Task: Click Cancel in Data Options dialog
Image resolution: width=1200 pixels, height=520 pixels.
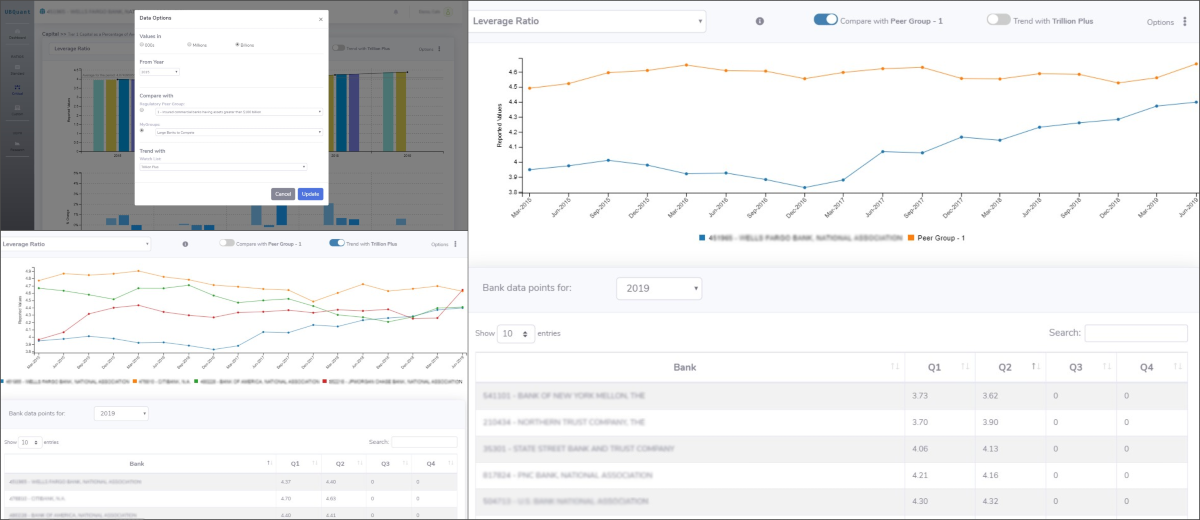Action: [282, 194]
